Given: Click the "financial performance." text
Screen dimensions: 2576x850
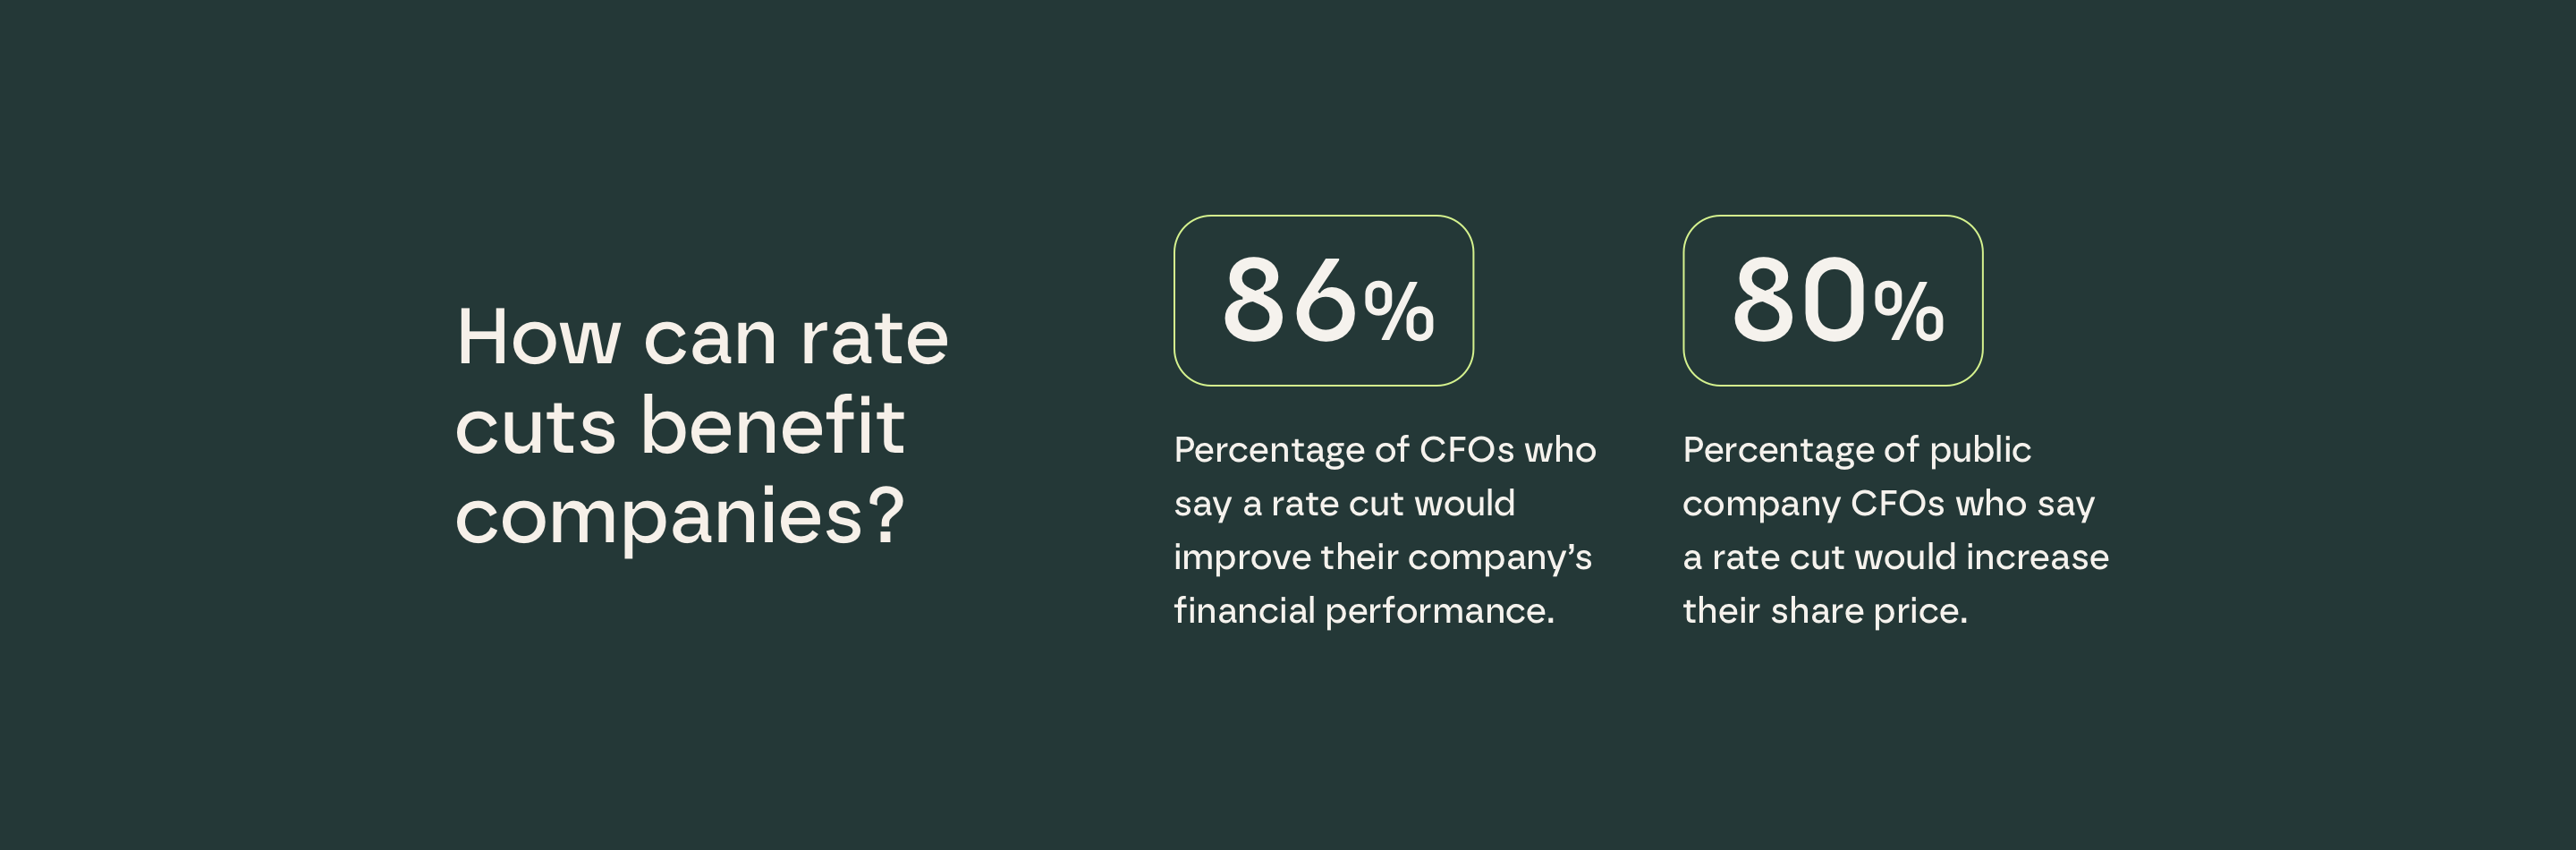Looking at the screenshot, I should [x=1363, y=611].
